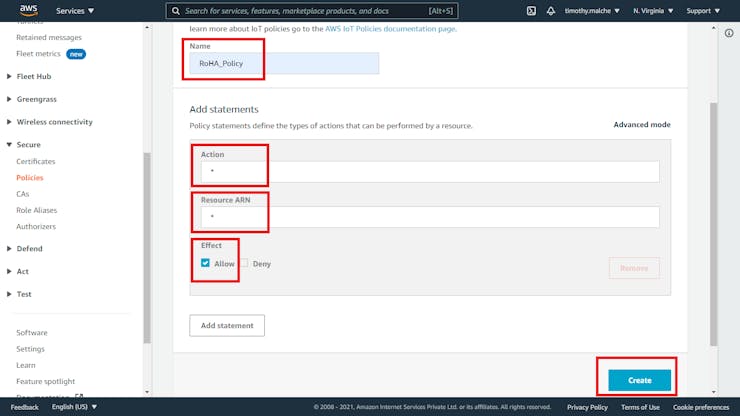This screenshot has width=740, height=416.
Task: Focus the Action input field
Action: [430, 171]
